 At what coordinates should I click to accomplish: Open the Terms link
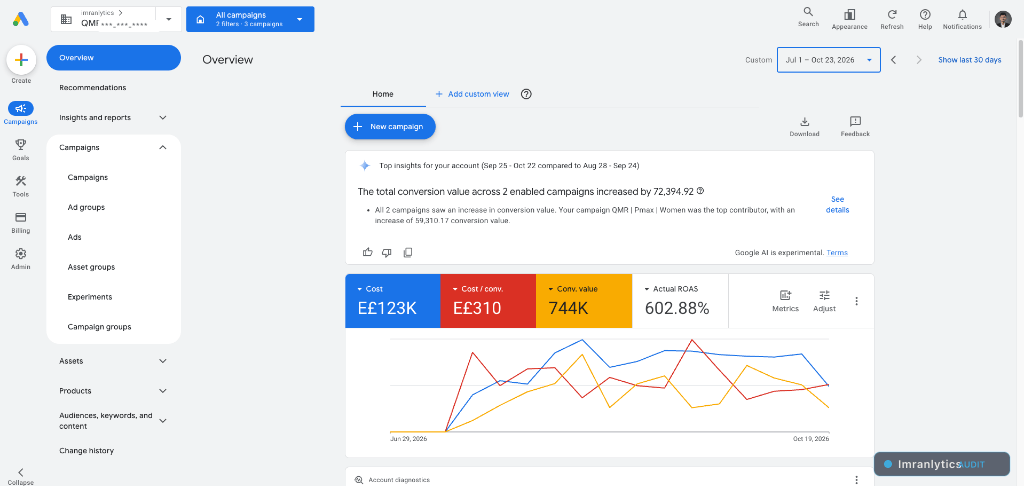tap(837, 253)
